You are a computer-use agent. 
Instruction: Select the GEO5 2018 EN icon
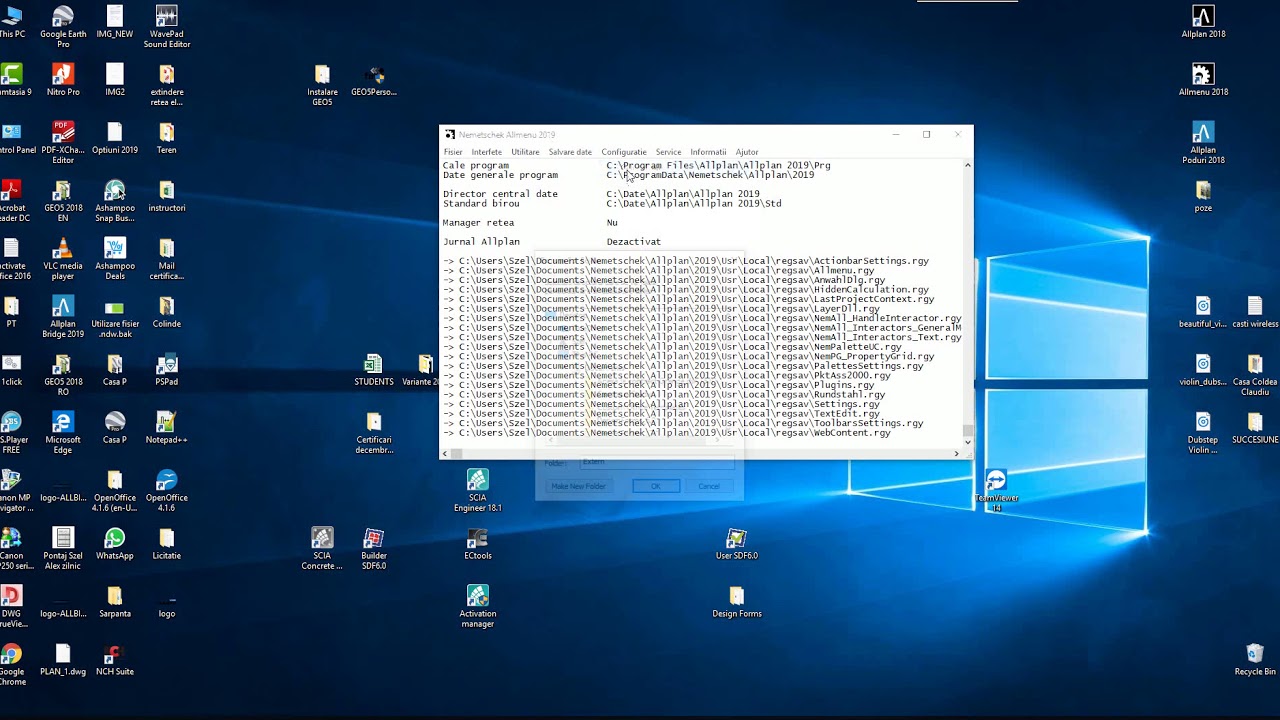(x=63, y=201)
